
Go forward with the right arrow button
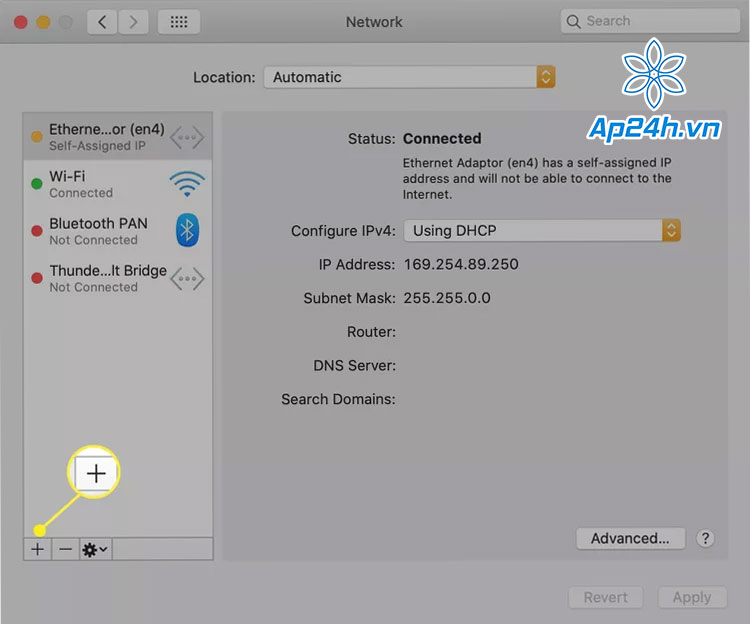coord(133,22)
